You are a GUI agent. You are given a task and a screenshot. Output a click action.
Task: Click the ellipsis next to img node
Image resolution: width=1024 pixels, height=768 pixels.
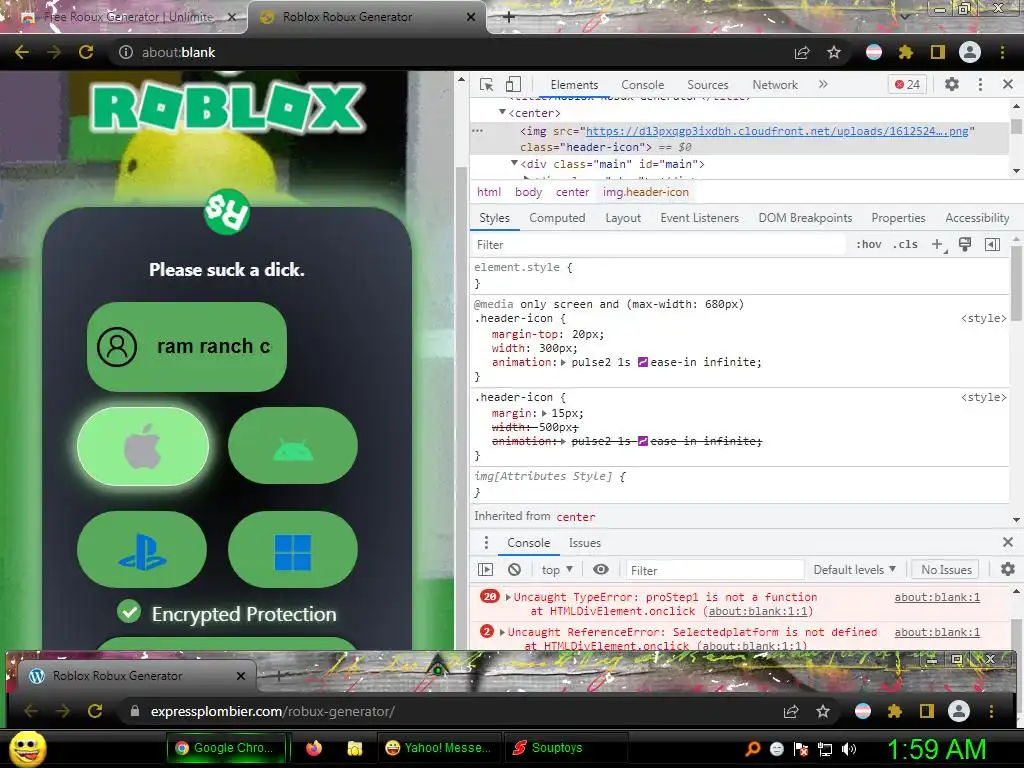point(478,131)
